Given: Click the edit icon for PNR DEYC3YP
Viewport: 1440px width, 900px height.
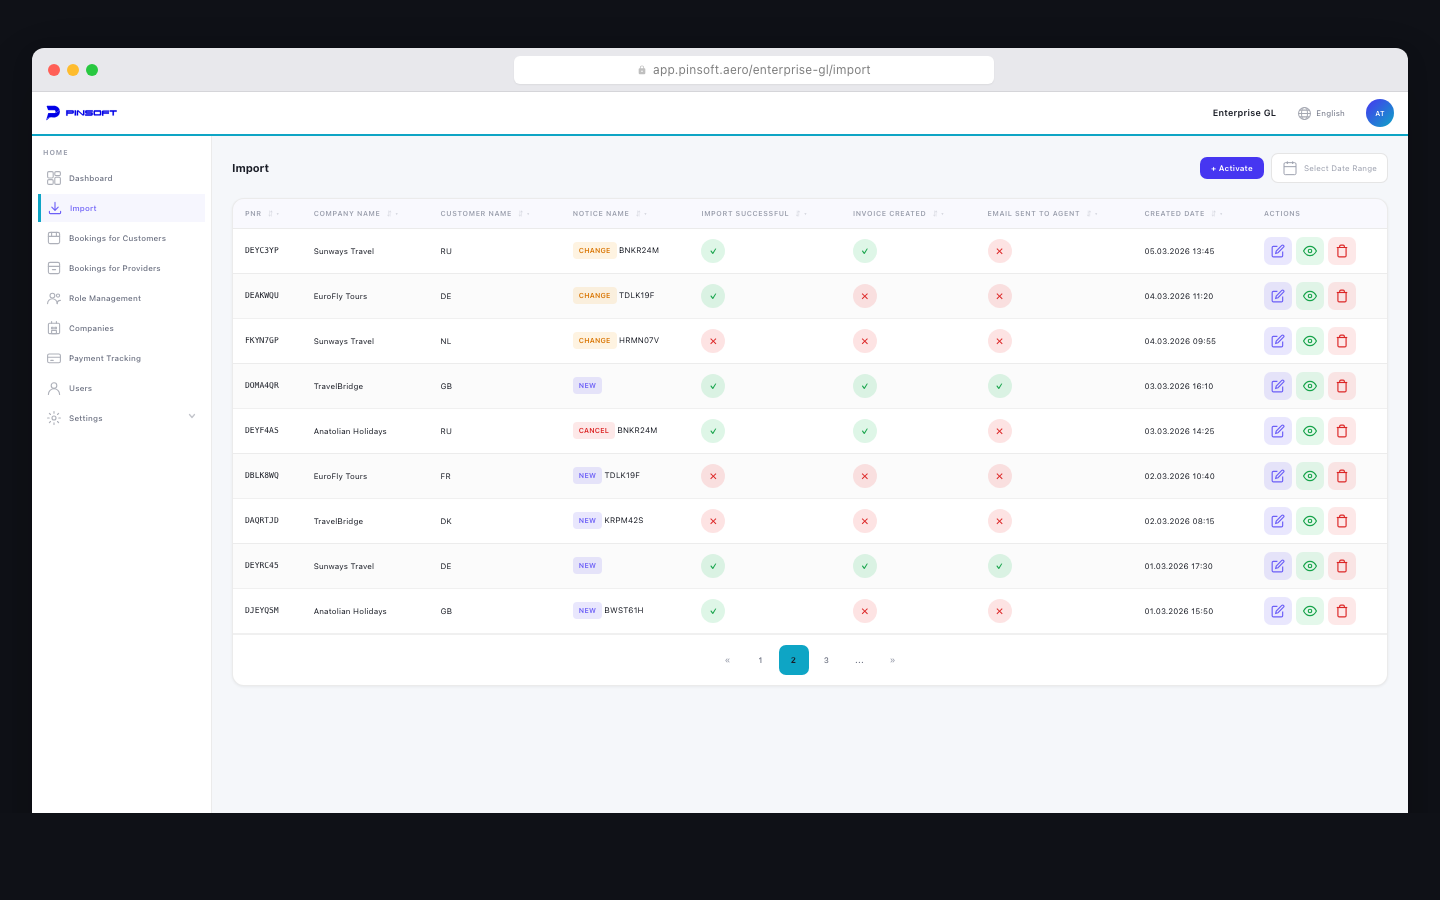Looking at the screenshot, I should pos(1277,251).
